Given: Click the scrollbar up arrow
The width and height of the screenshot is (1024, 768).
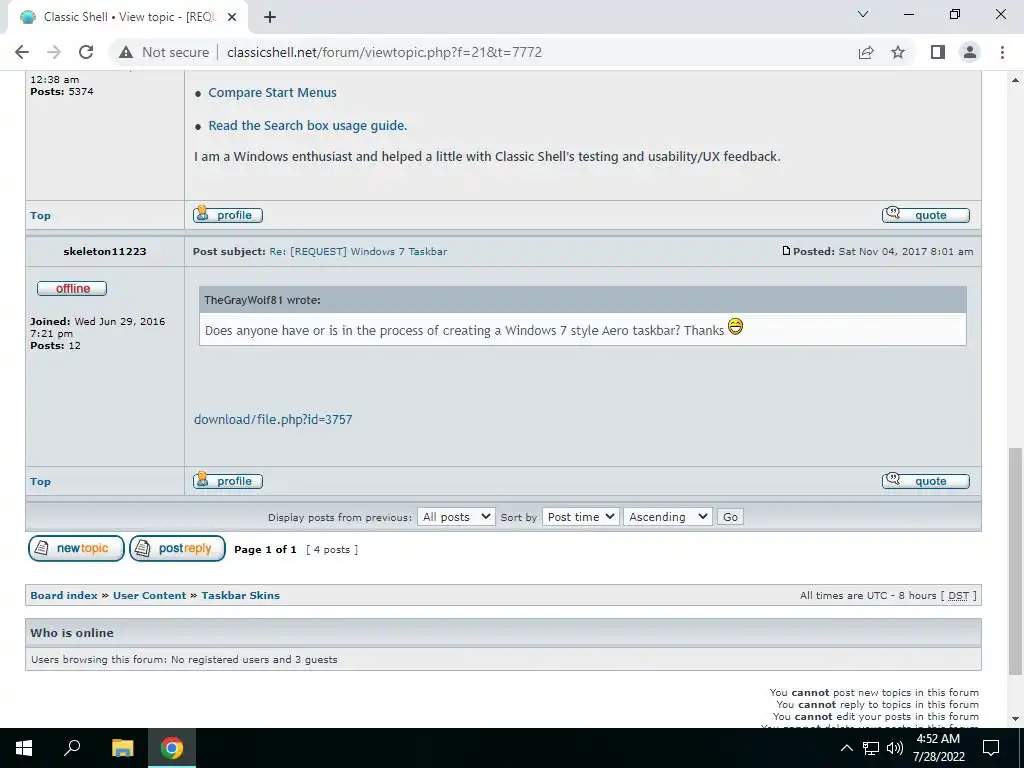Looking at the screenshot, I should click(x=1015, y=80).
